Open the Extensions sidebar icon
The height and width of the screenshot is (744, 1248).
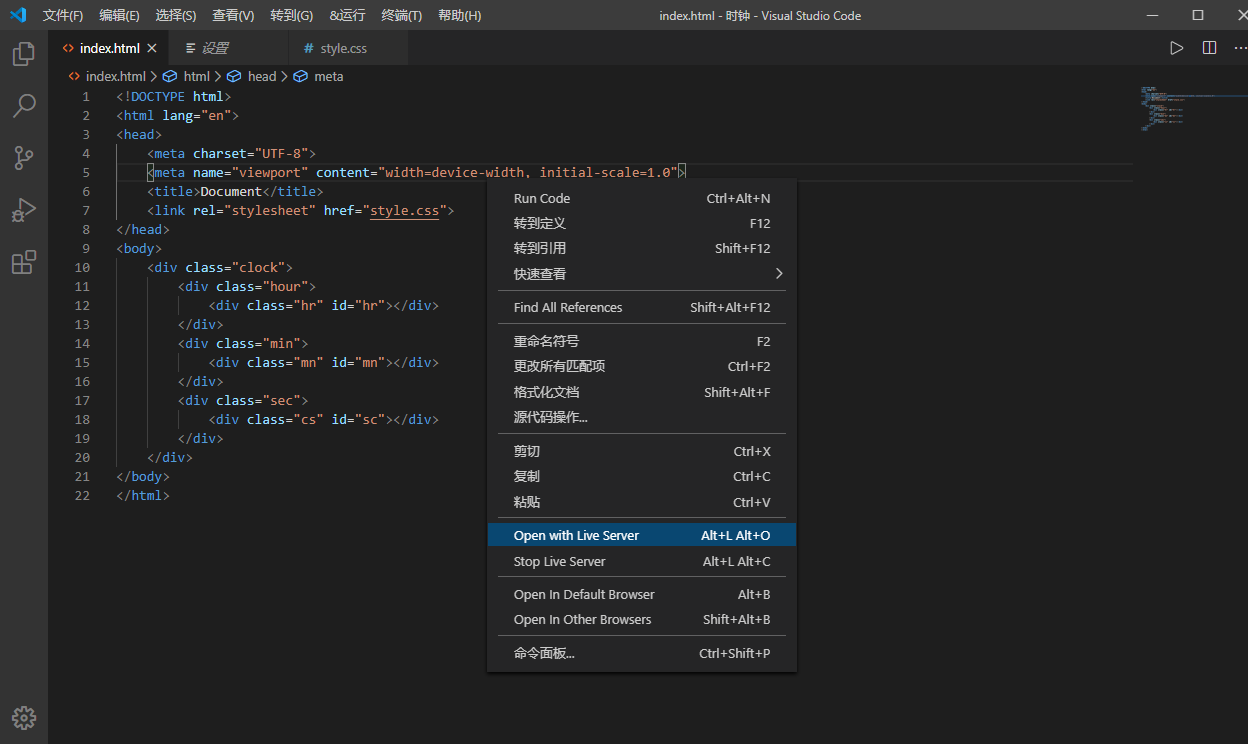pos(23,262)
